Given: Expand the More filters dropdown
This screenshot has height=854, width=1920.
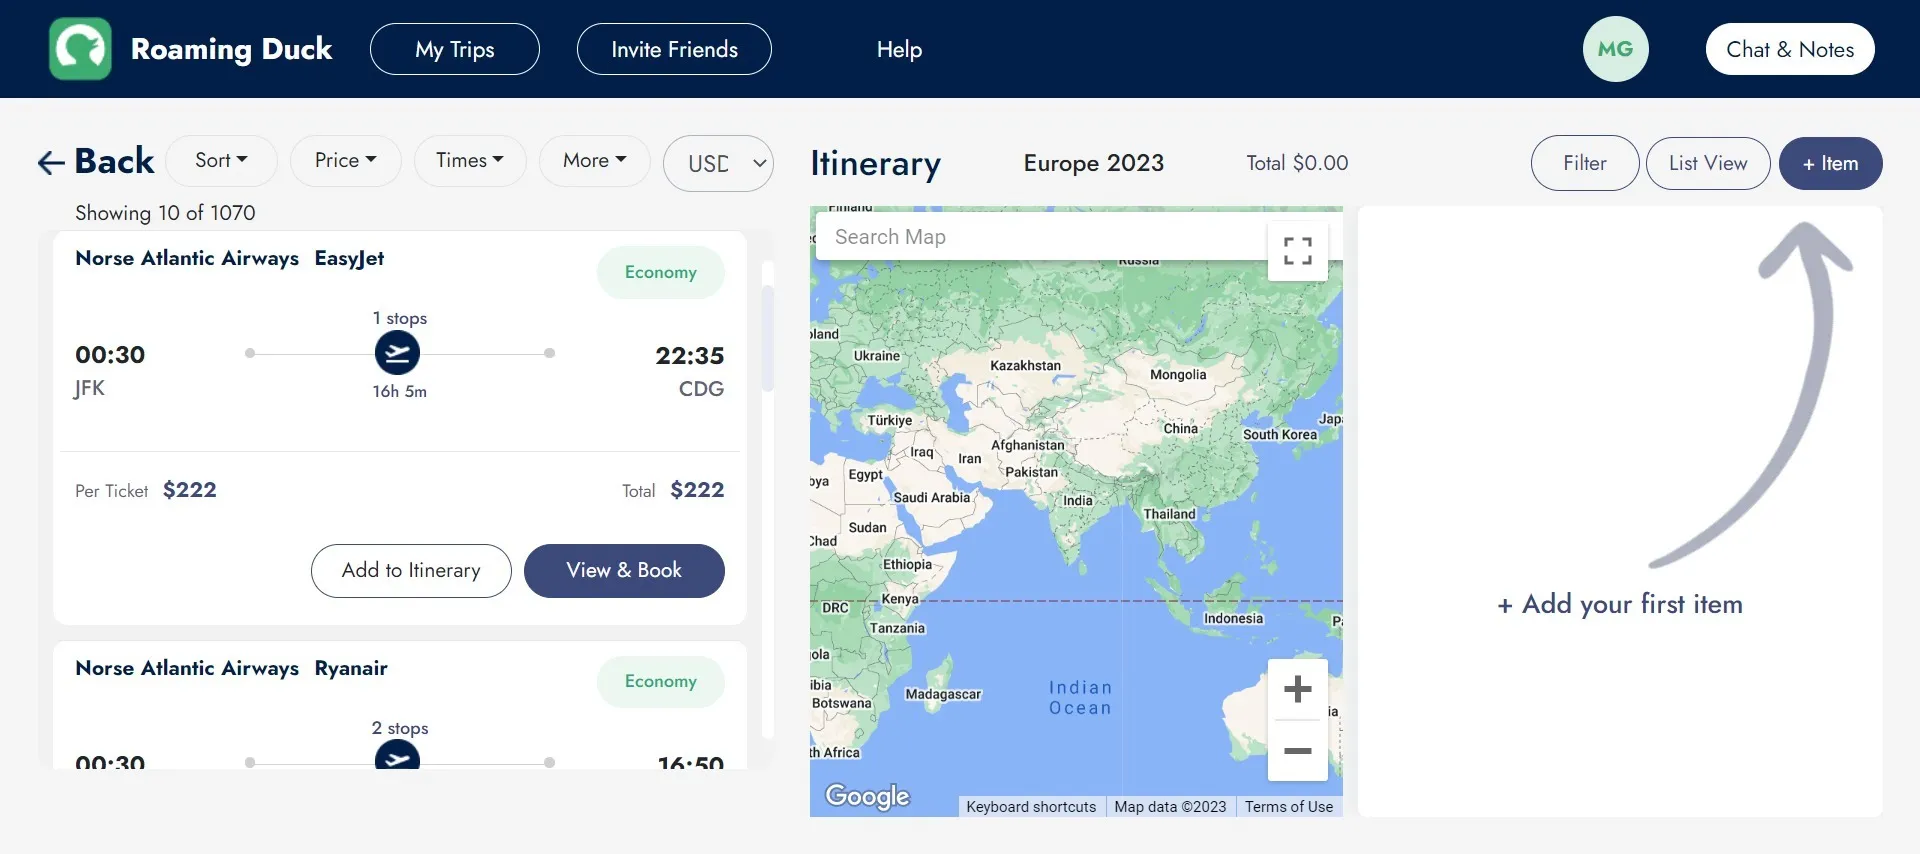Looking at the screenshot, I should click(x=594, y=160).
